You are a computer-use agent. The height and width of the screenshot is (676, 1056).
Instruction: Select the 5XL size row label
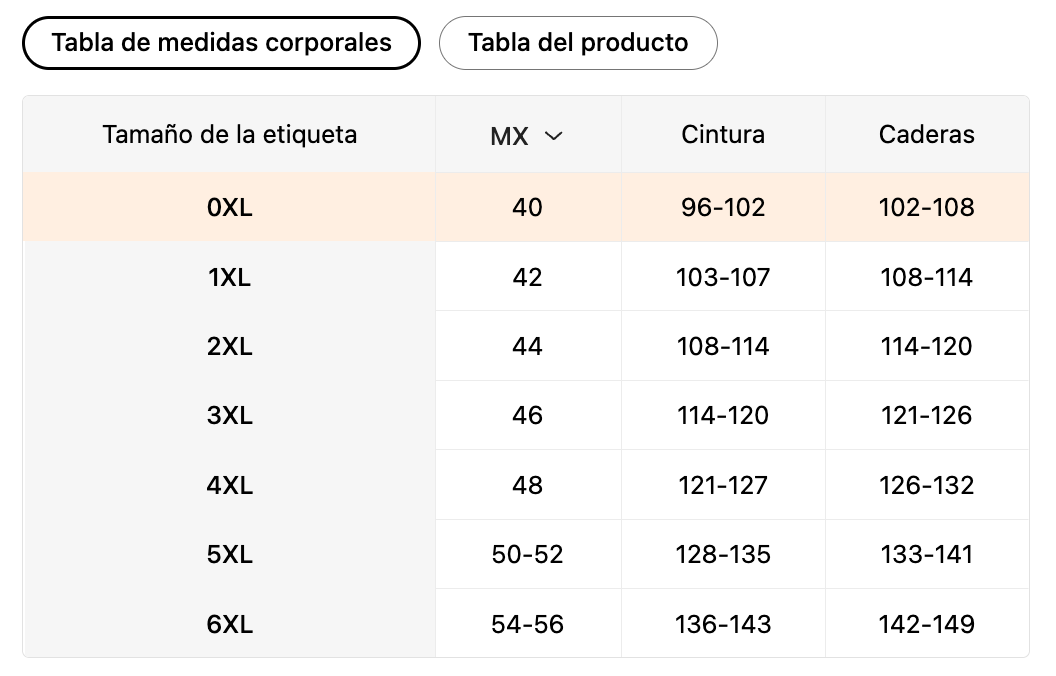point(229,554)
